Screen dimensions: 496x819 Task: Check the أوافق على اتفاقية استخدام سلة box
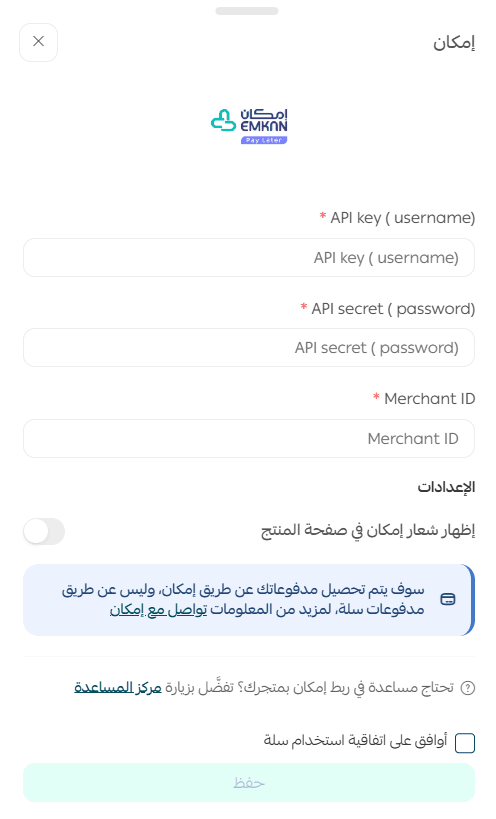click(x=465, y=742)
